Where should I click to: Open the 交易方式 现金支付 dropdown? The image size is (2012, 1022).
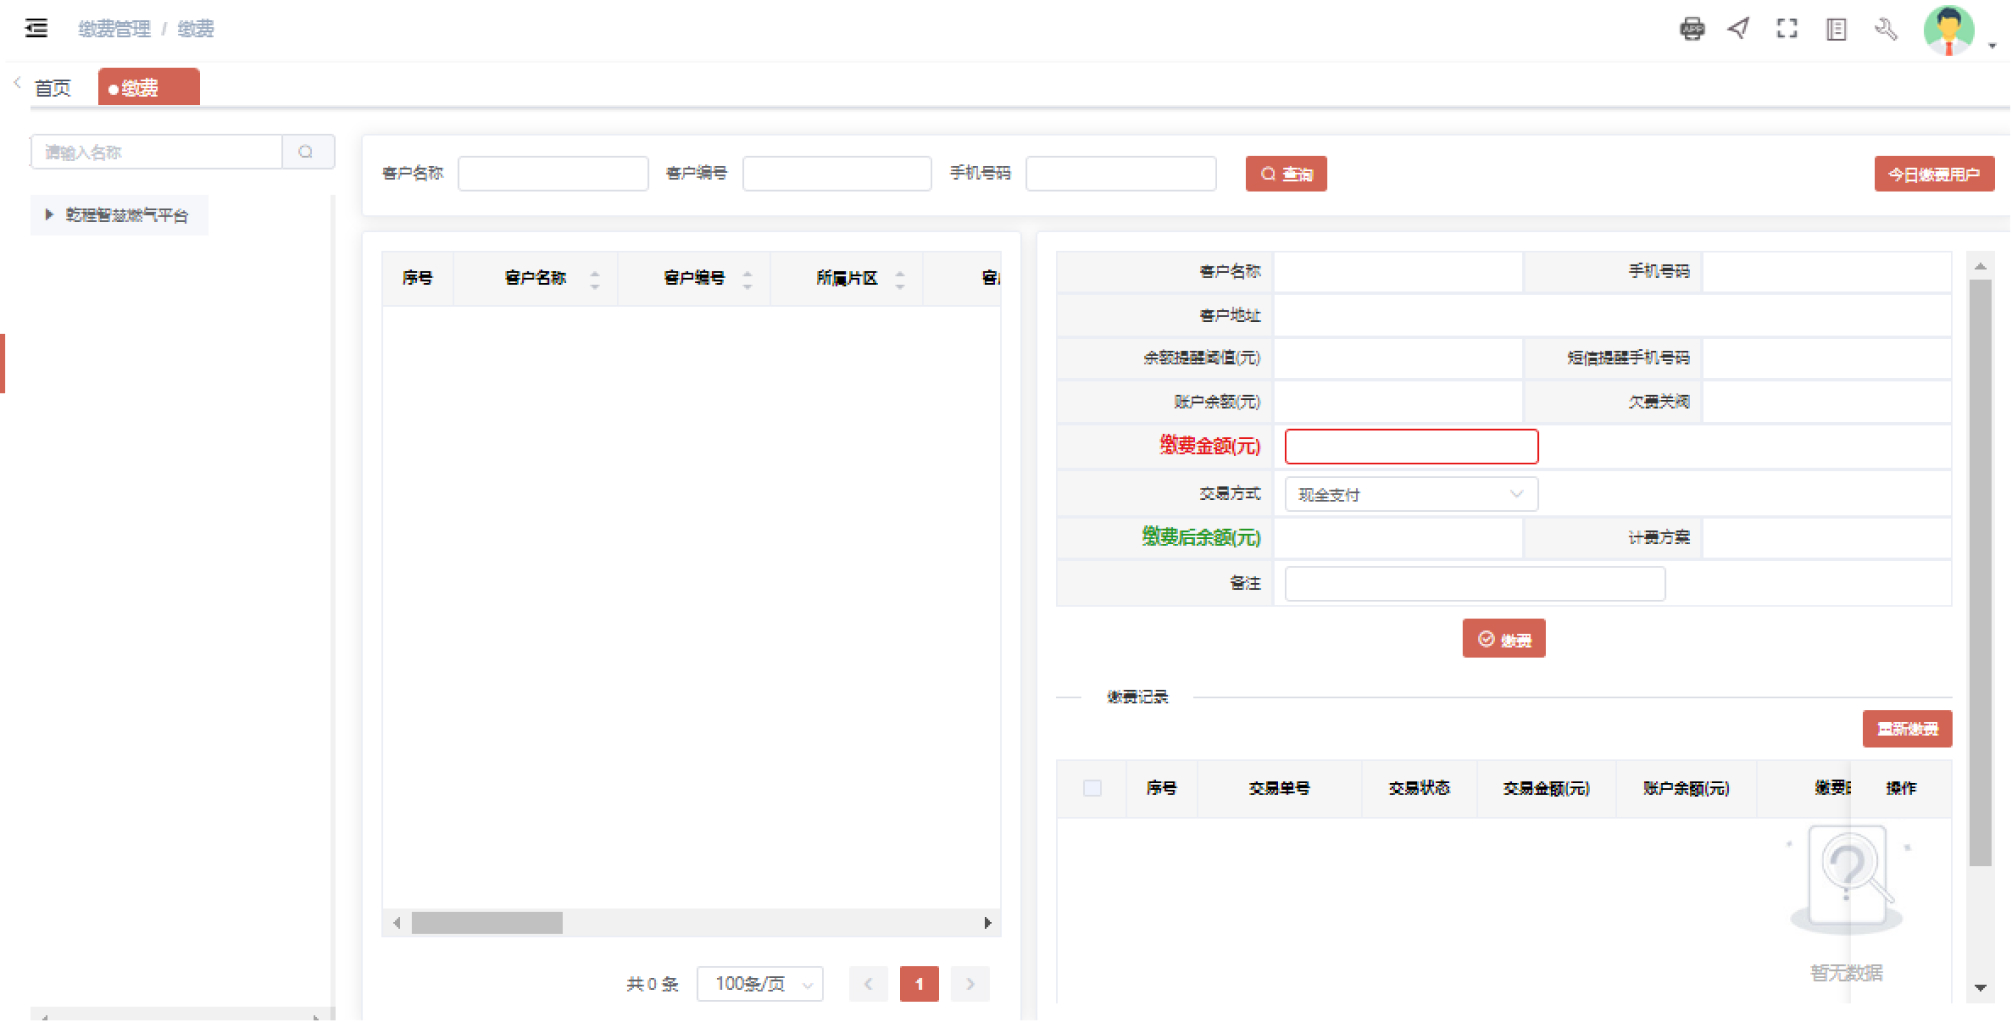[x=1410, y=494]
